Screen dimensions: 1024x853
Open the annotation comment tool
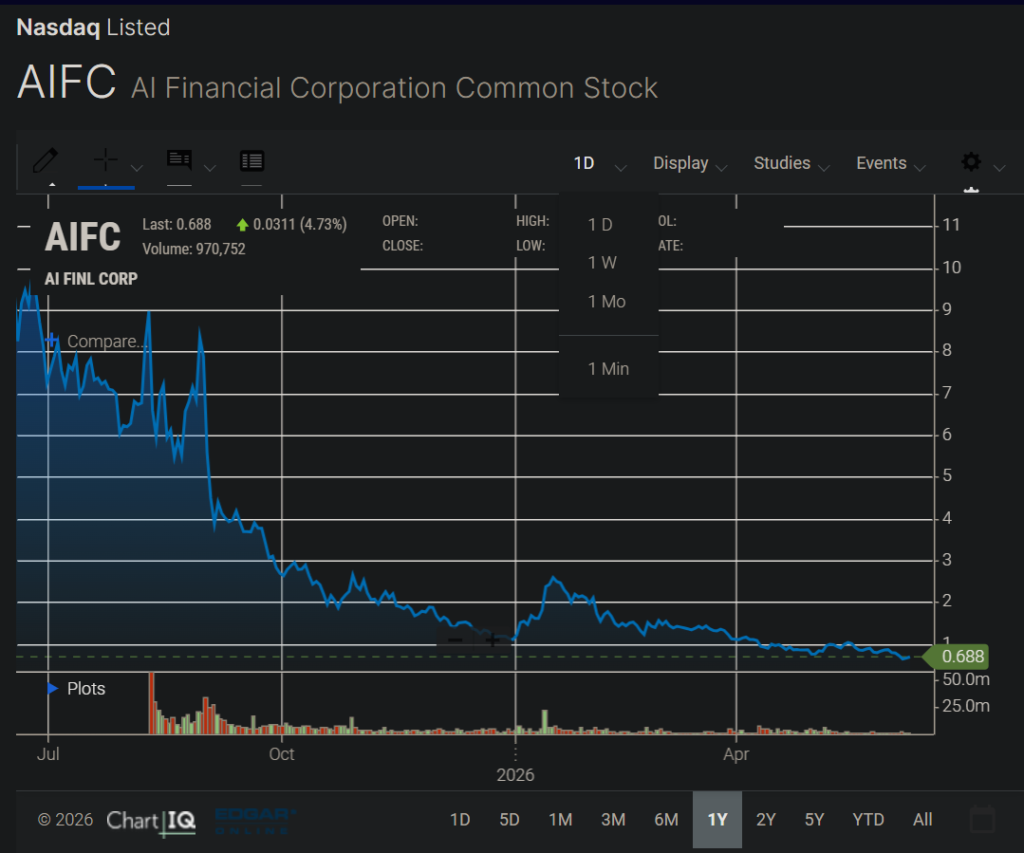[179, 159]
